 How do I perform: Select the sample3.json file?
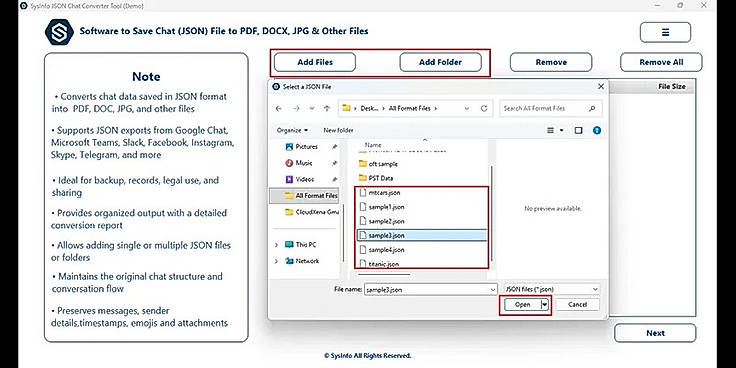click(x=422, y=236)
